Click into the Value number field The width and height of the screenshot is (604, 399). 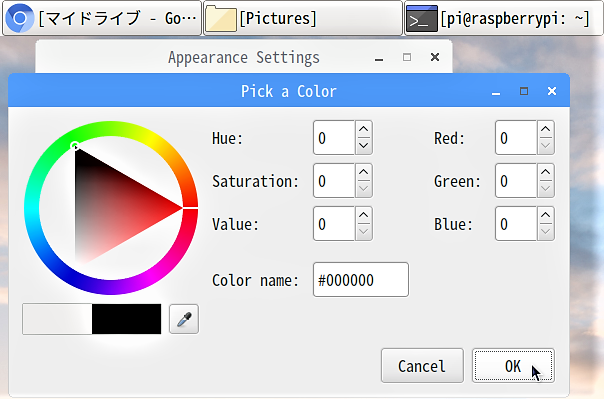(x=334, y=224)
